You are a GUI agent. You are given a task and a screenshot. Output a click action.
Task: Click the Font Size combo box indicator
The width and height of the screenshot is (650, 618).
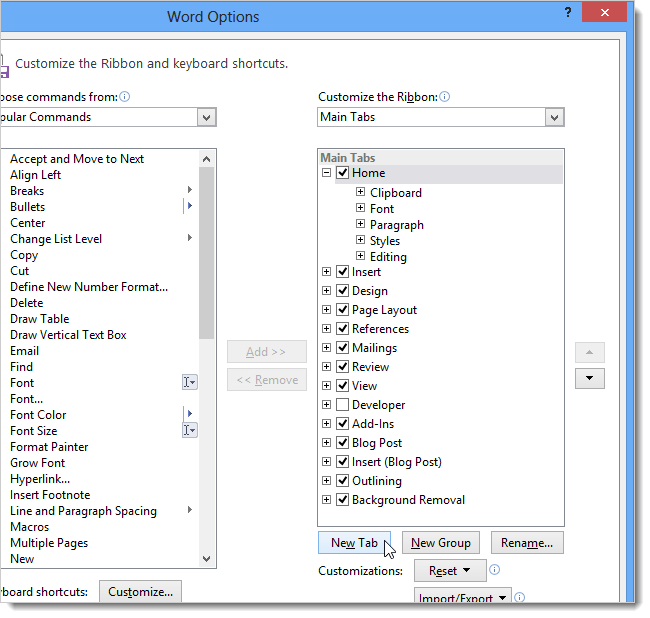[x=190, y=430]
